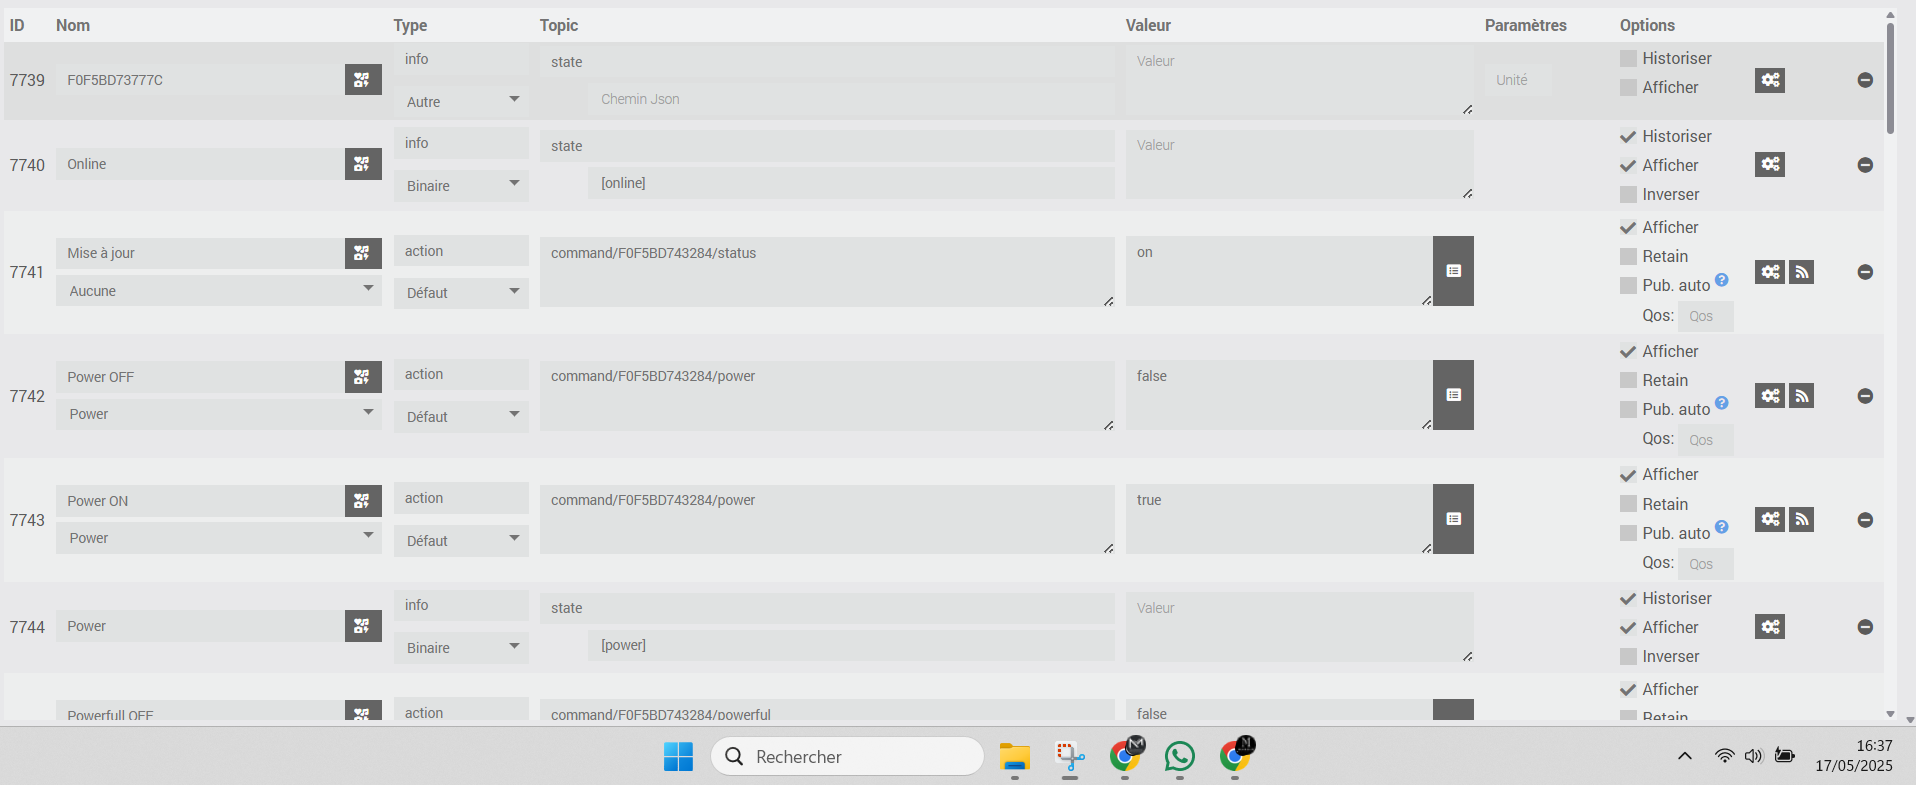Screen dimensions: 1916x785
Task: Open icon chooser for the F0F5BD73777C command
Action: click(x=363, y=80)
